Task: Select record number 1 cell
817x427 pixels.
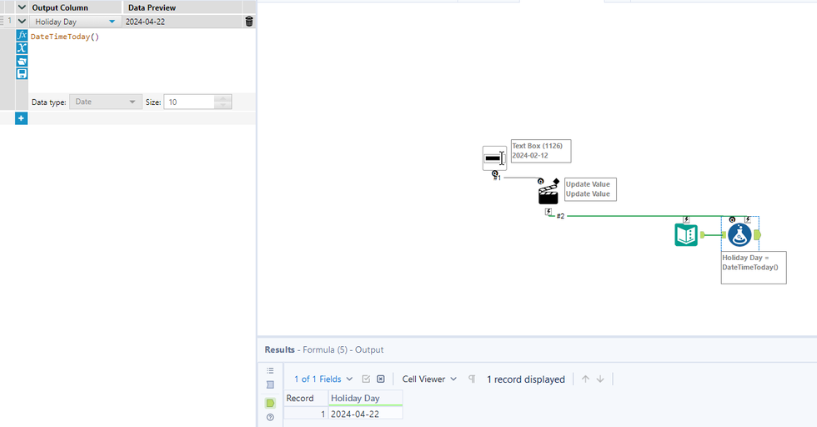Action: tap(305, 414)
